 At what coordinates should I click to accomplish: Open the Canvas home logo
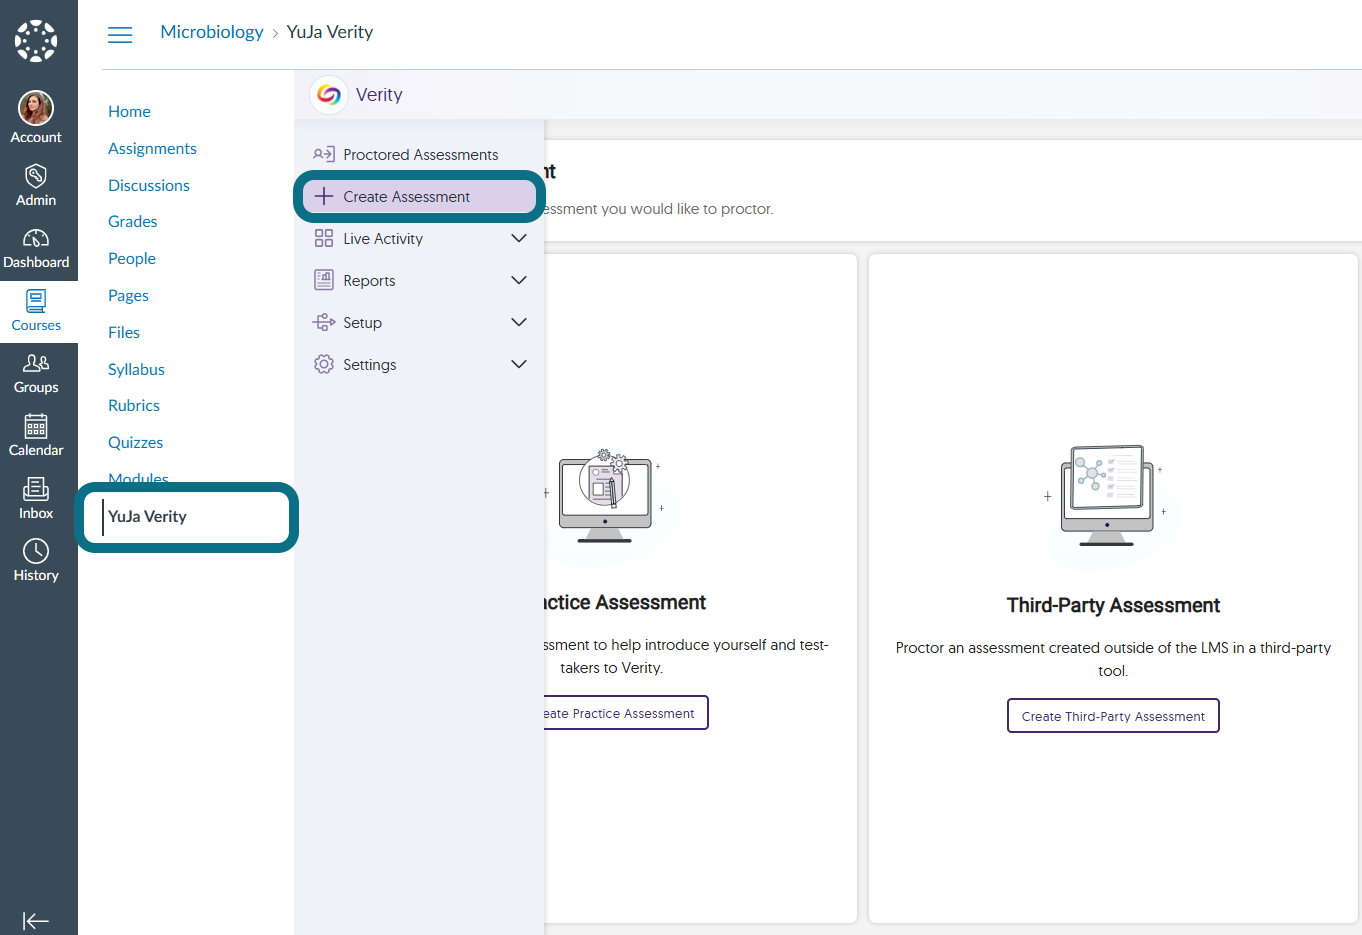point(36,41)
